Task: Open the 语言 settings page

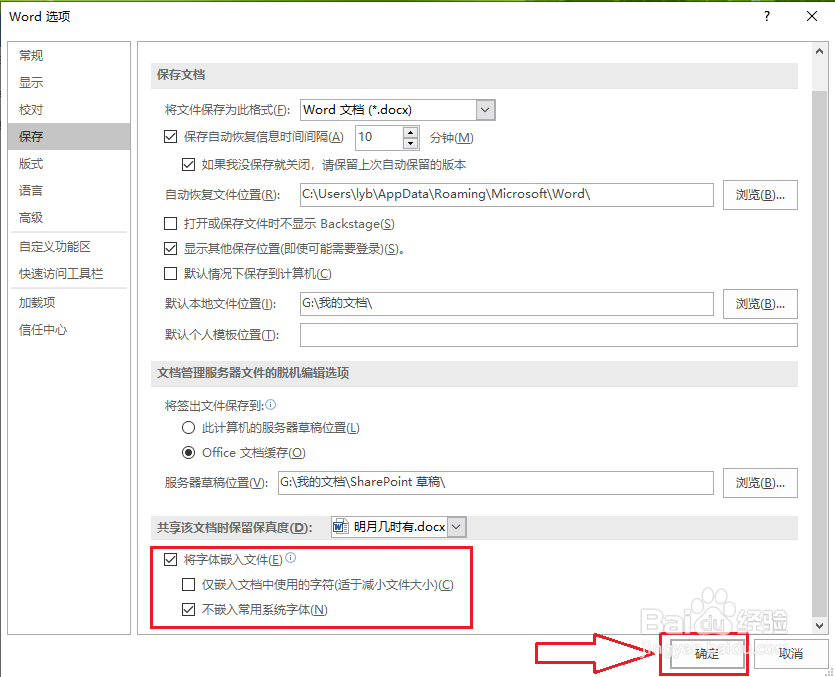Action: click(x=30, y=190)
